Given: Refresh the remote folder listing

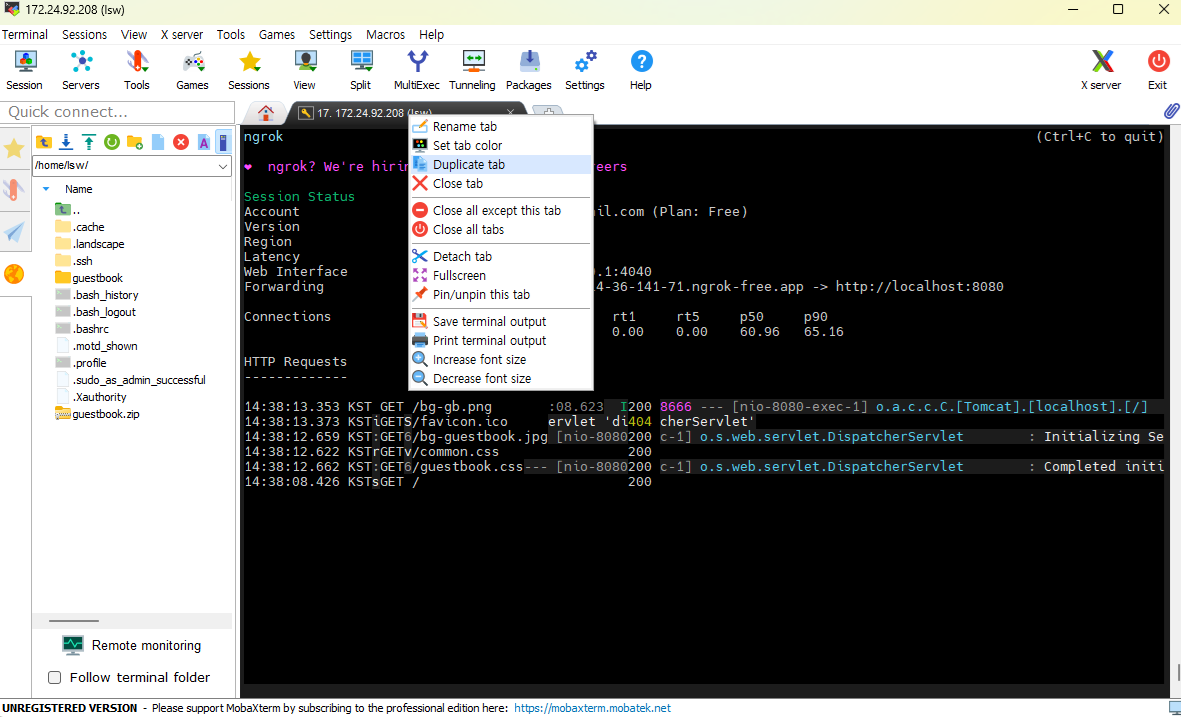Looking at the screenshot, I should coord(112,142).
